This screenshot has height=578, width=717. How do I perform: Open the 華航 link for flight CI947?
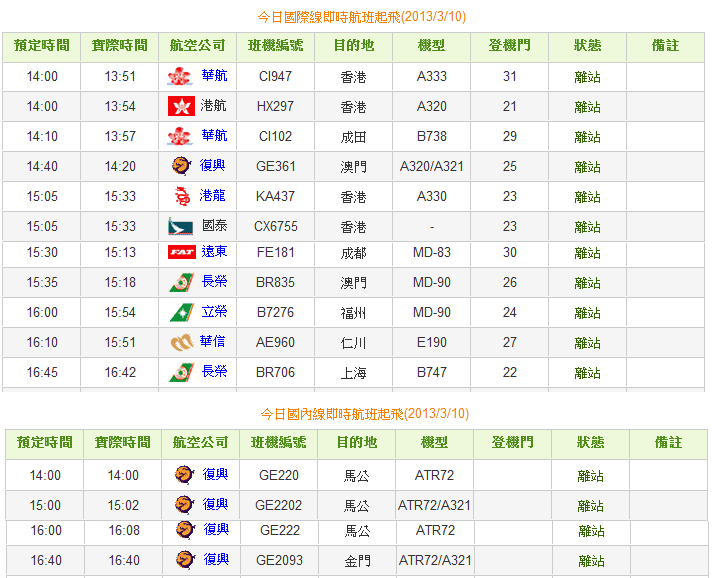click(x=214, y=75)
